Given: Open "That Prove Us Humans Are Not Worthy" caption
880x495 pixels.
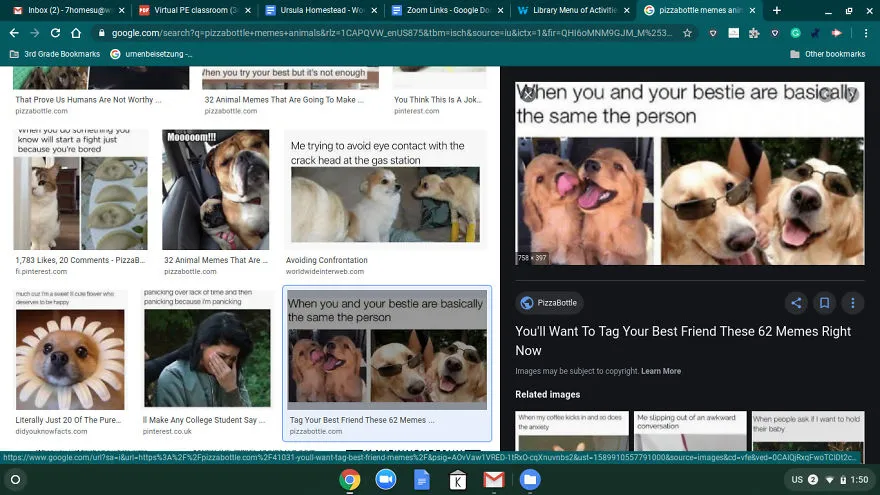Looking at the screenshot, I should pos(88,100).
